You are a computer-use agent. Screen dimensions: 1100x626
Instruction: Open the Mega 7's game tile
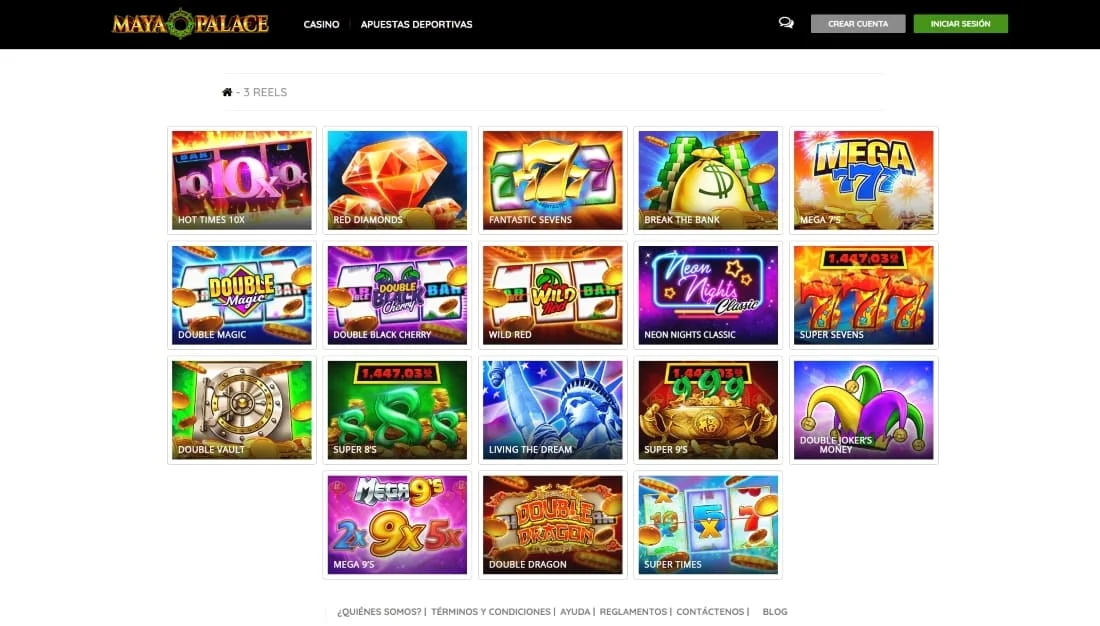tap(864, 180)
